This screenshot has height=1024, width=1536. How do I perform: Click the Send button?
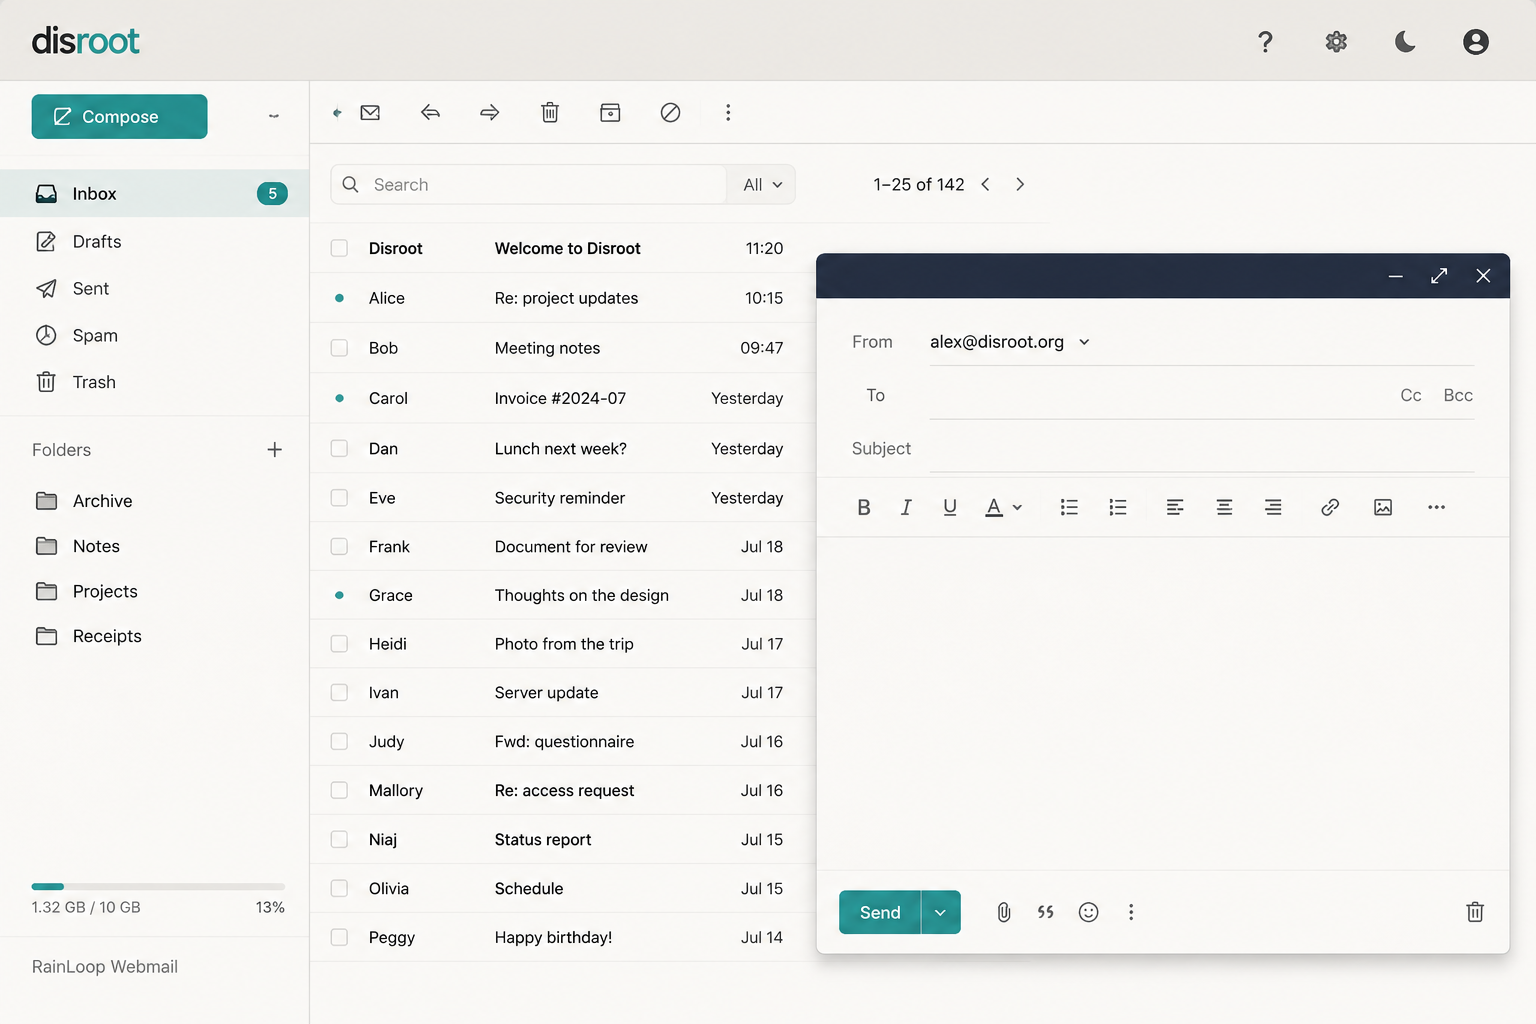880,912
